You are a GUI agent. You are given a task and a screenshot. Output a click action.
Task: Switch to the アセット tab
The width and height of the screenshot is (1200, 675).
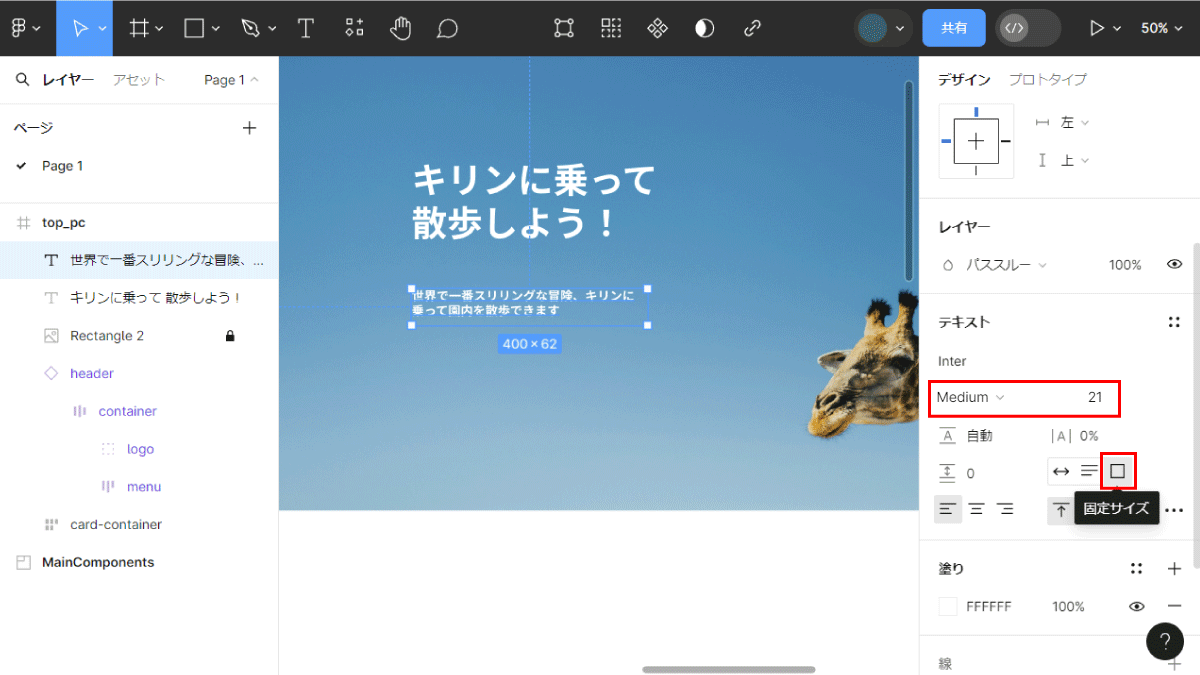(x=138, y=80)
